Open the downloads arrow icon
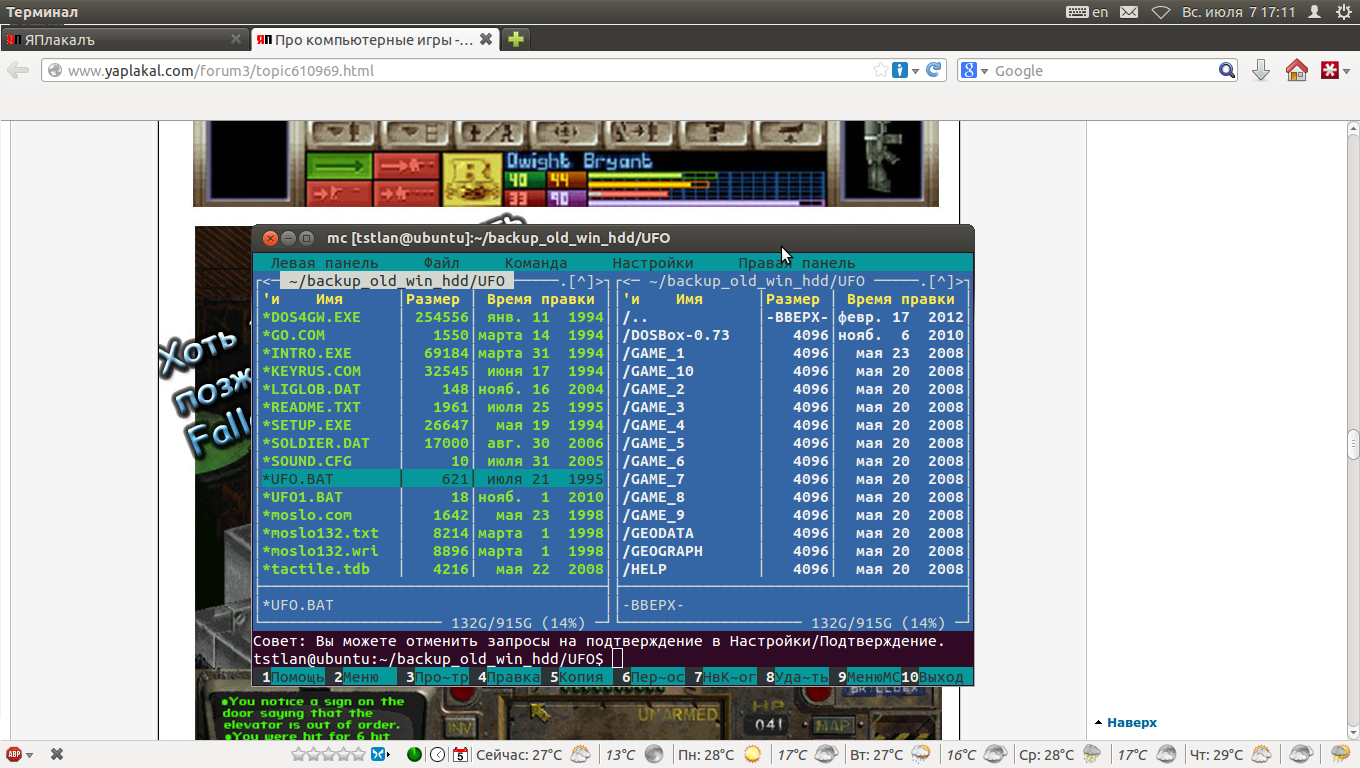This screenshot has width=1360, height=768. [x=1261, y=70]
